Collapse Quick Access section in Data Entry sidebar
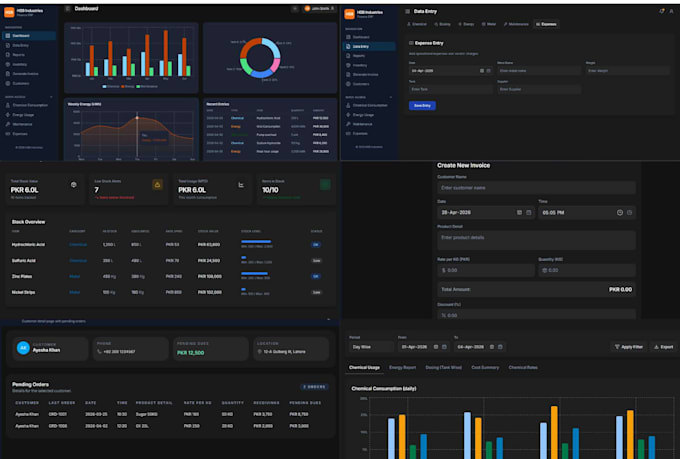The height and width of the screenshot is (459, 680). 391,97
